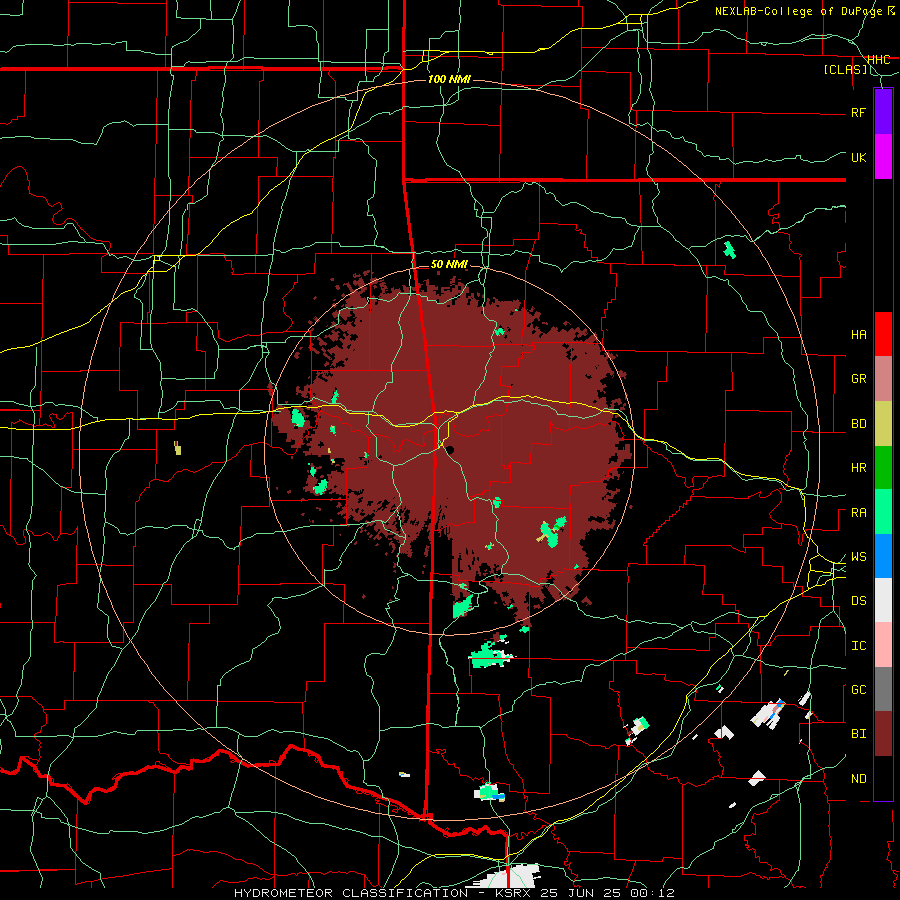Click the black radar site dot at map center

coord(450,450)
